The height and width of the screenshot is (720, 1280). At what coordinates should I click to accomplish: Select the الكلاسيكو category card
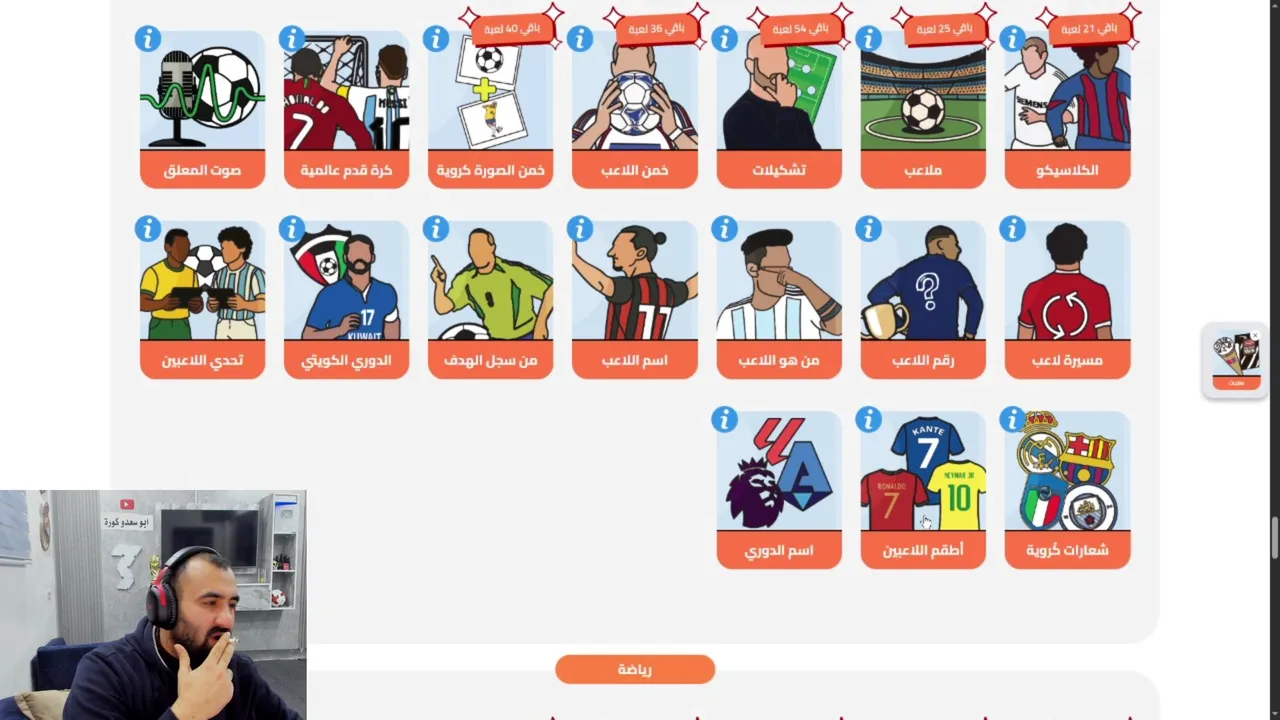point(1067,109)
